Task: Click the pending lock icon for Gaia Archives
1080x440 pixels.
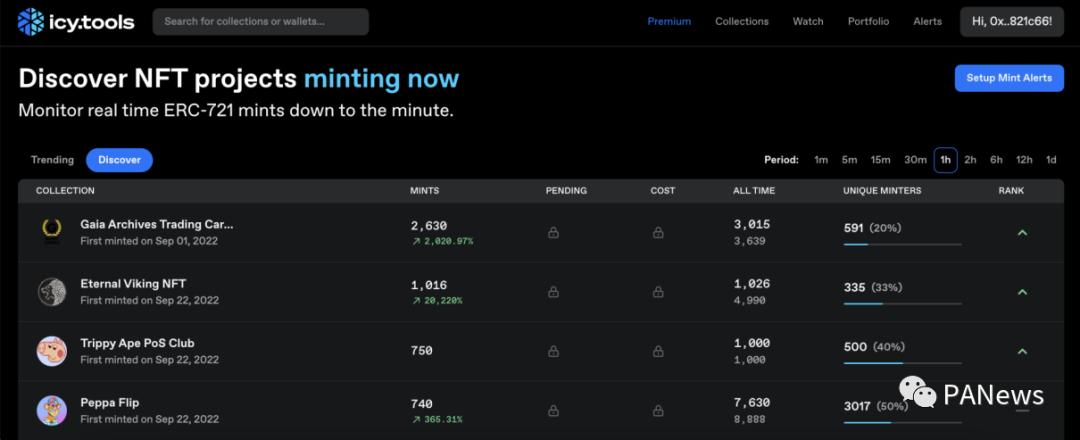Action: (x=553, y=233)
